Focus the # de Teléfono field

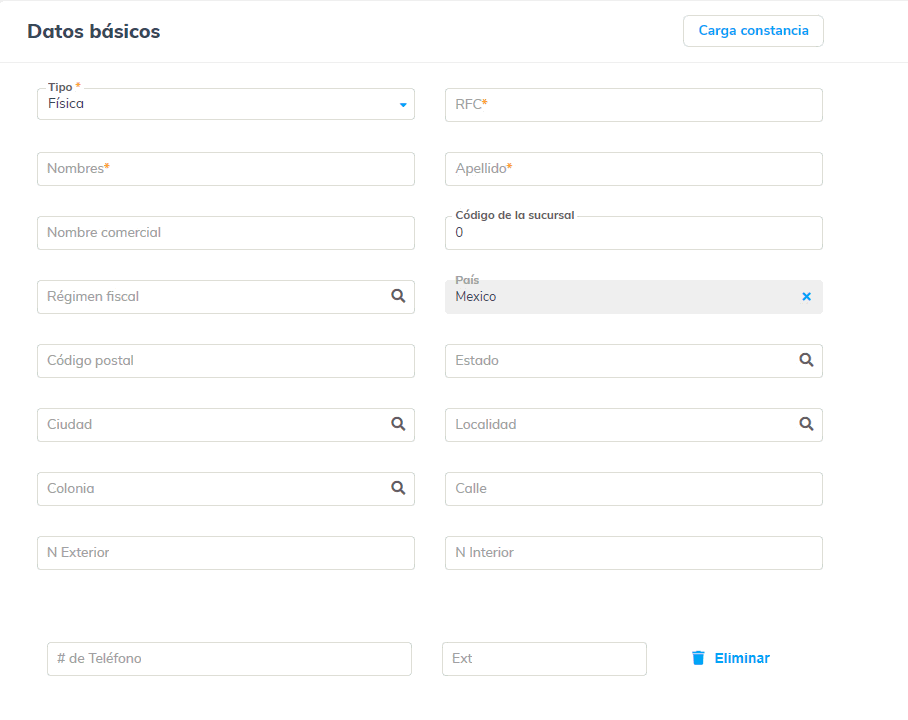(229, 659)
